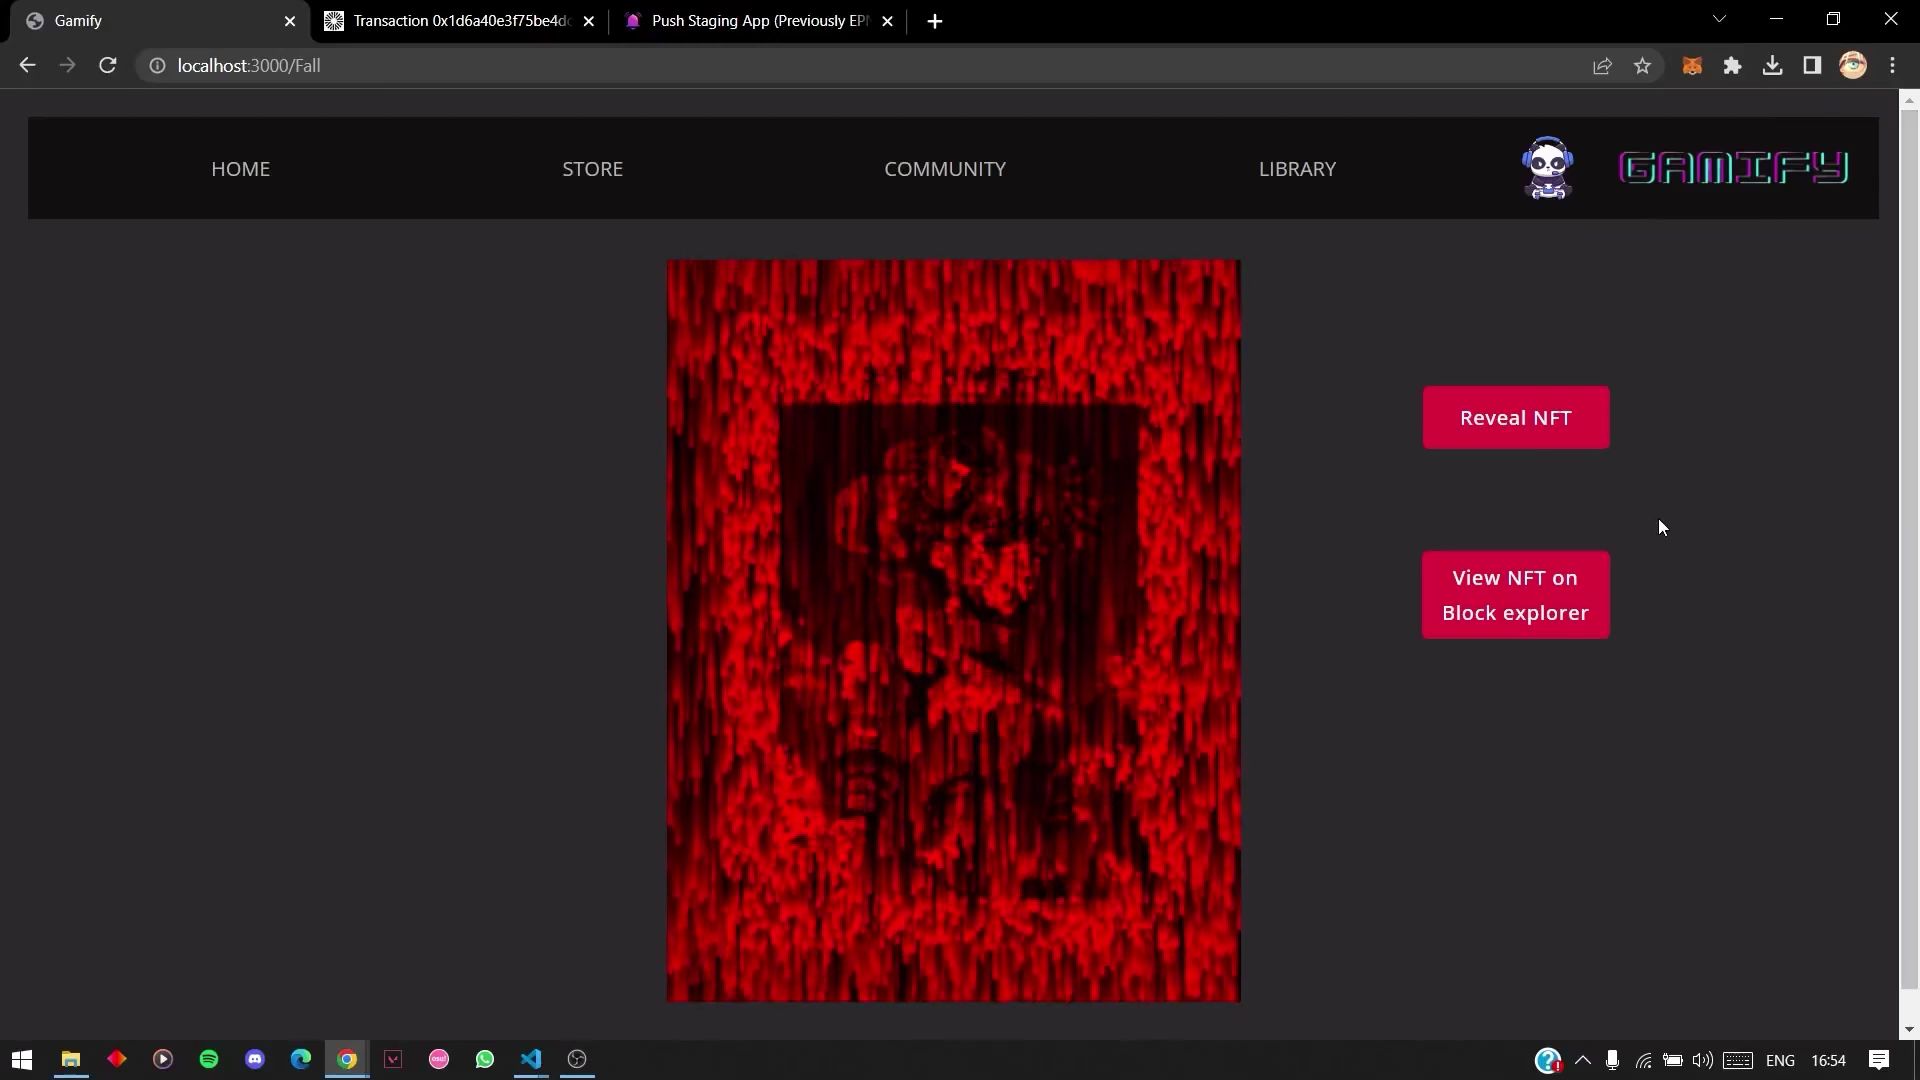The height and width of the screenshot is (1080, 1920).
Task: Open LIBRARY from the navbar
Action: (x=1297, y=169)
